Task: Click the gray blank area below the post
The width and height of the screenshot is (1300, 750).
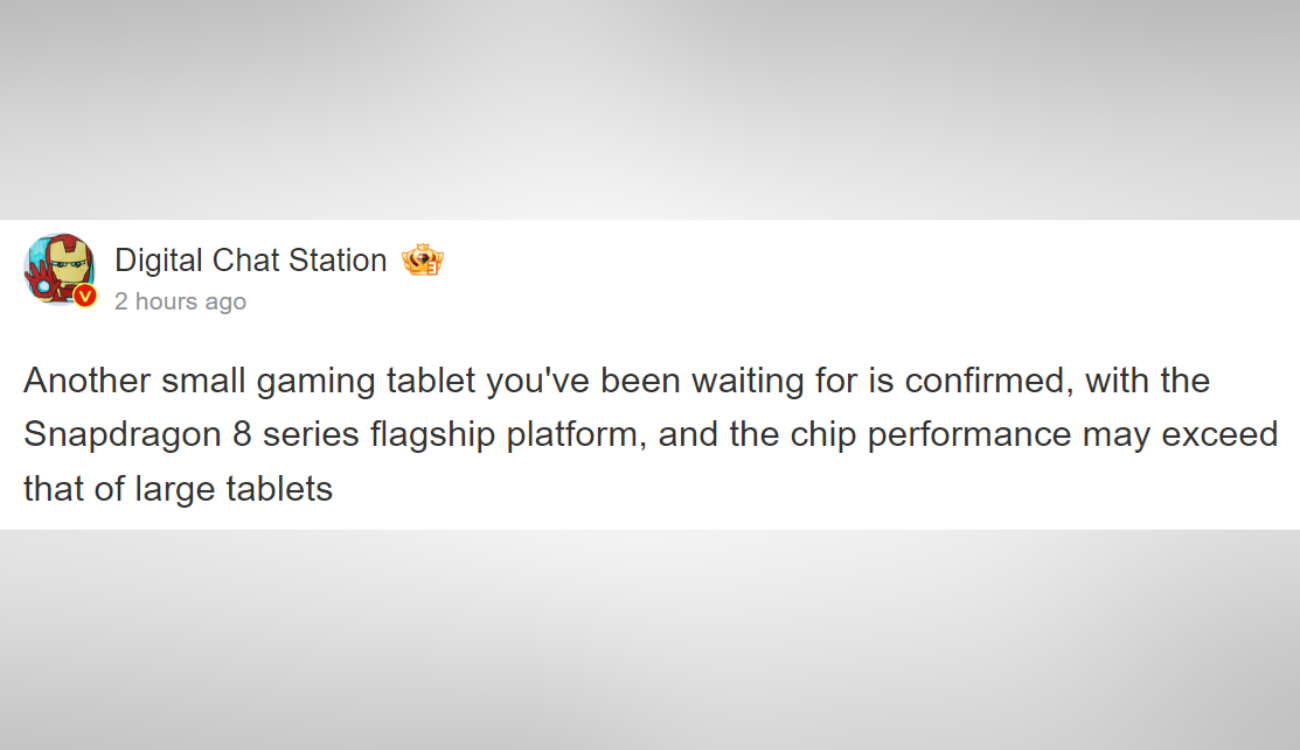Action: (x=650, y=640)
